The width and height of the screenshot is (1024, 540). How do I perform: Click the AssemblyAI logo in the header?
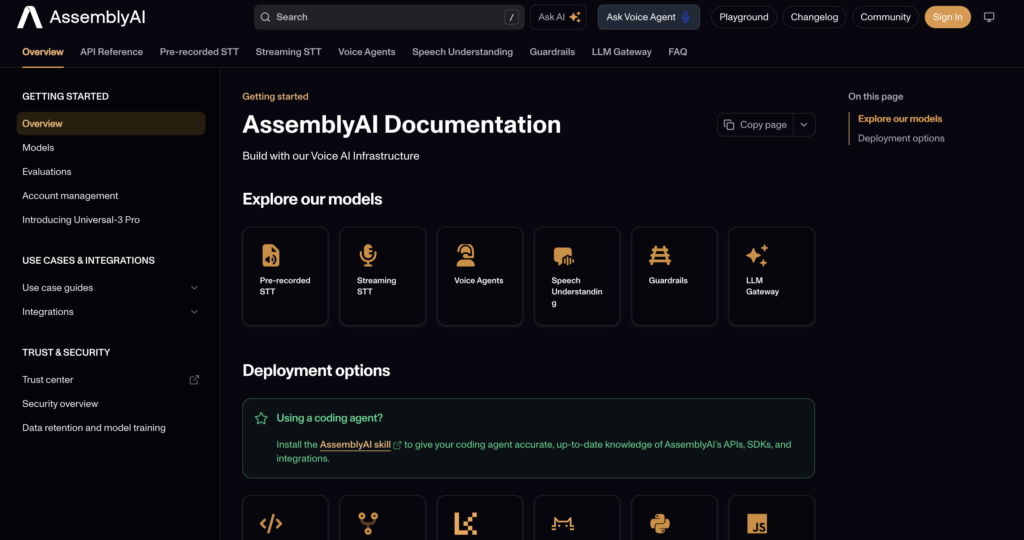click(x=81, y=17)
